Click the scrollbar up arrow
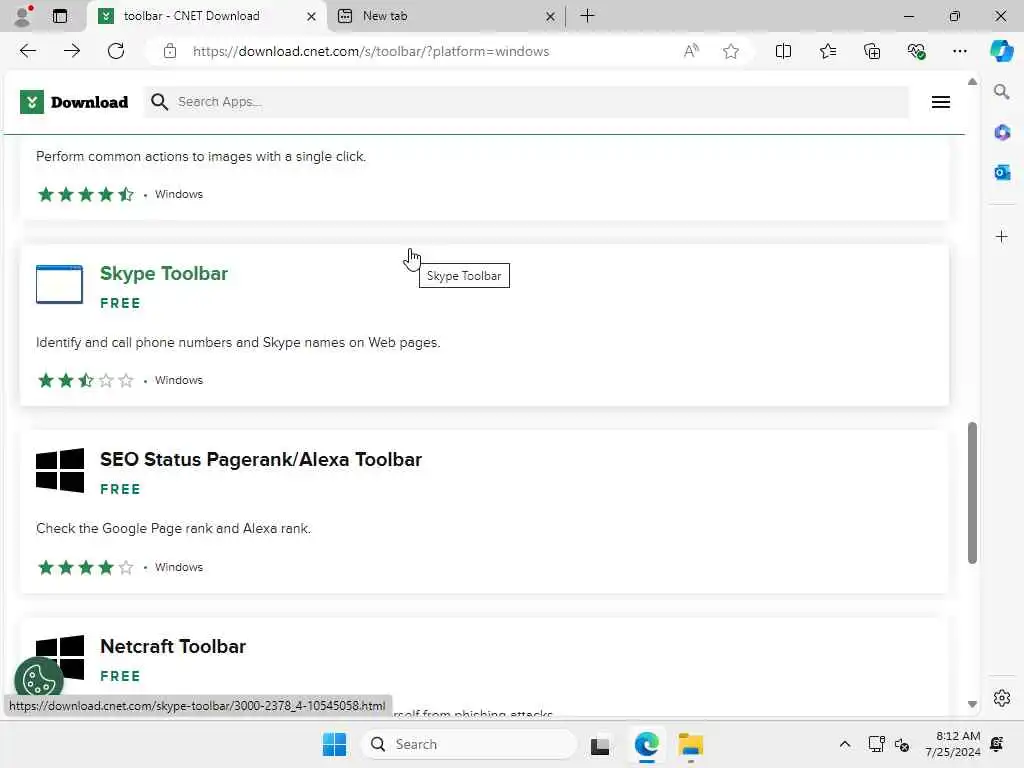The height and width of the screenshot is (768, 1024). [x=972, y=82]
